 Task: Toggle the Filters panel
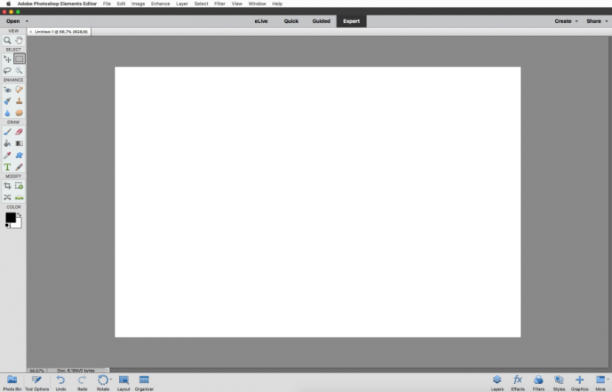click(538, 383)
